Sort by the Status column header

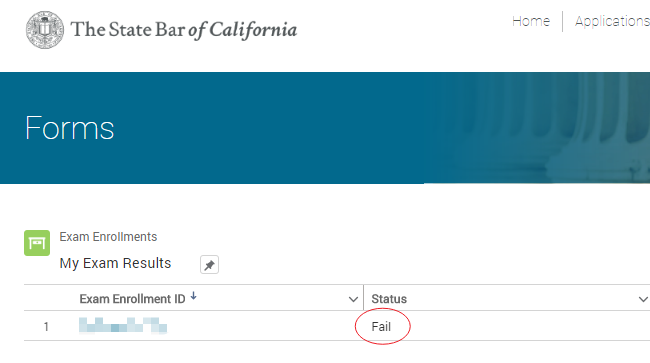(x=389, y=299)
